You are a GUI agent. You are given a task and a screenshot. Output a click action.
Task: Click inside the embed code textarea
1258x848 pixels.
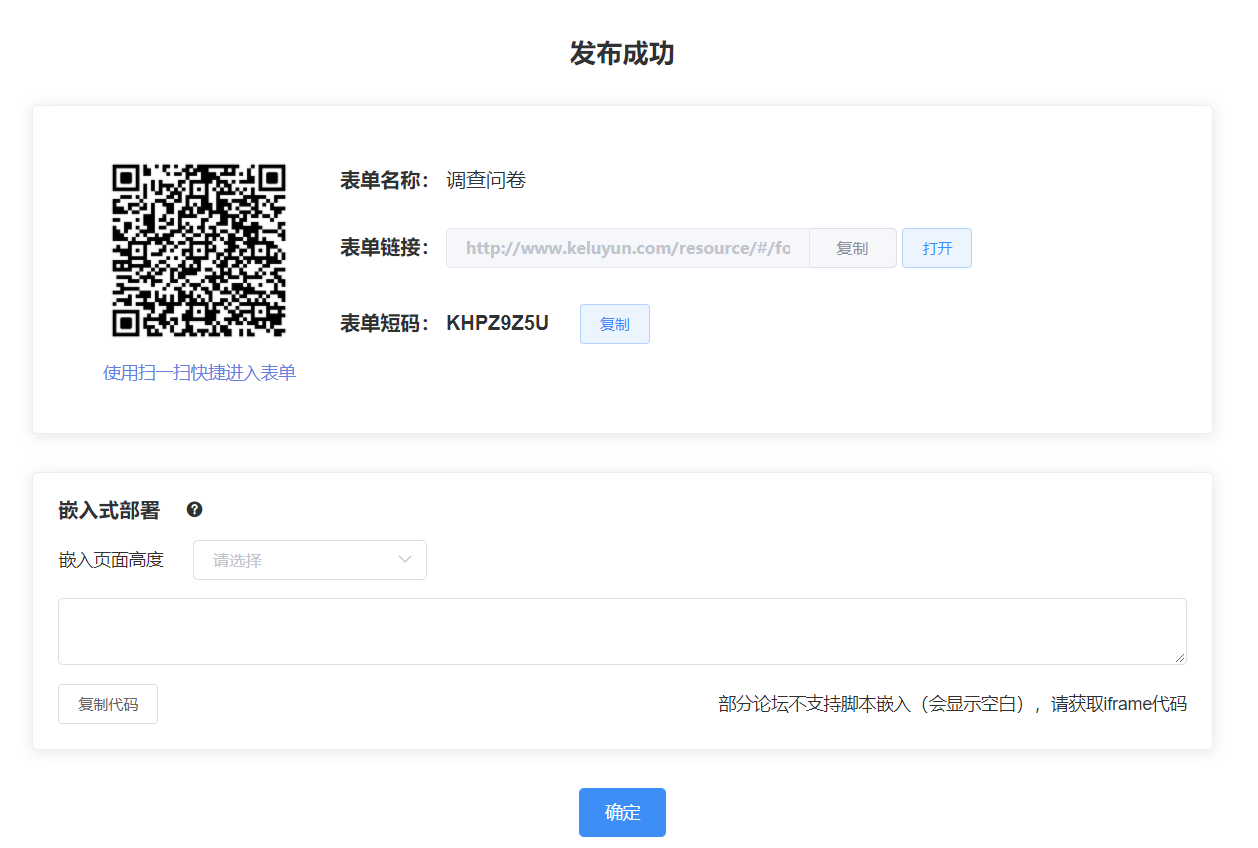[x=622, y=631]
